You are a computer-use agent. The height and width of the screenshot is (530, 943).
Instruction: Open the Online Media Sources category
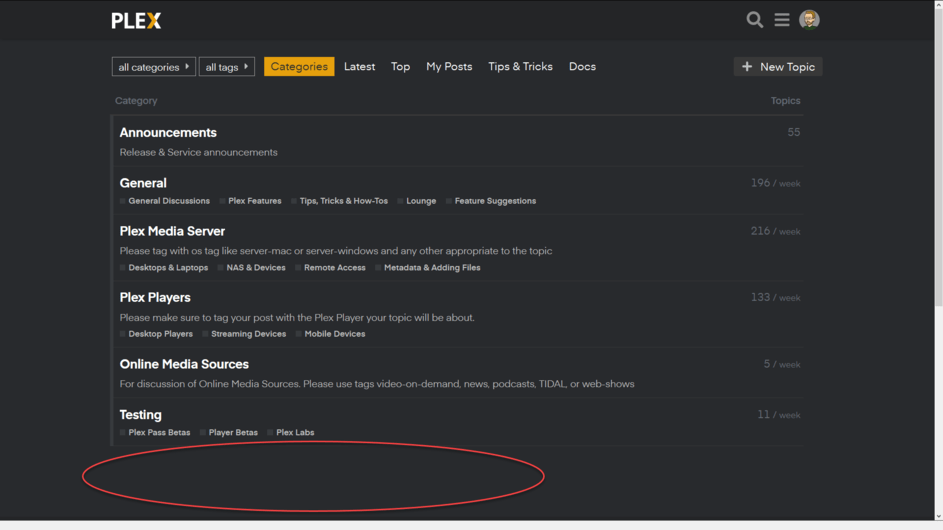184,364
